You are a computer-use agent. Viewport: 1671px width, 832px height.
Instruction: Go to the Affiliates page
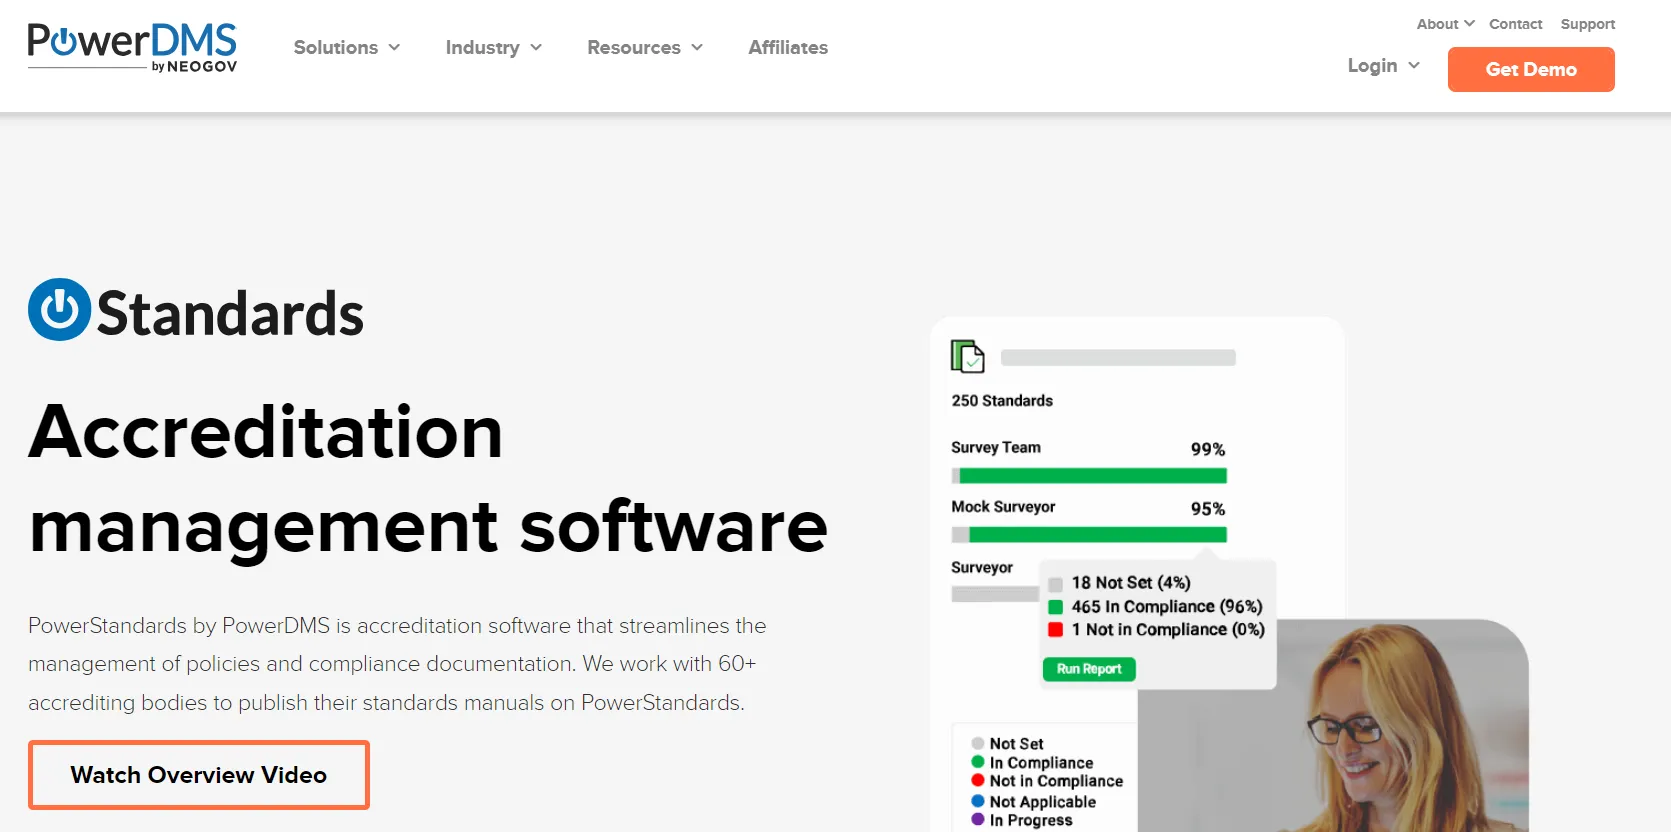coord(788,47)
